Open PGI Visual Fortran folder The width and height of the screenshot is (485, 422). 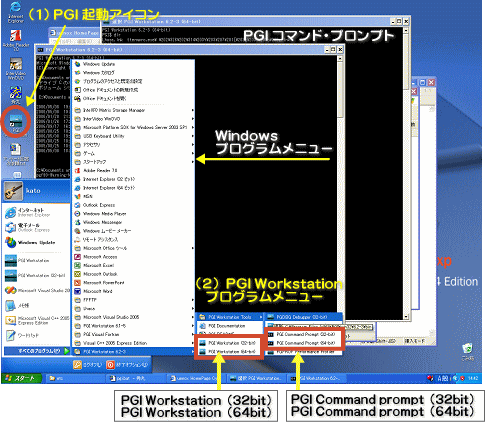coord(133,334)
